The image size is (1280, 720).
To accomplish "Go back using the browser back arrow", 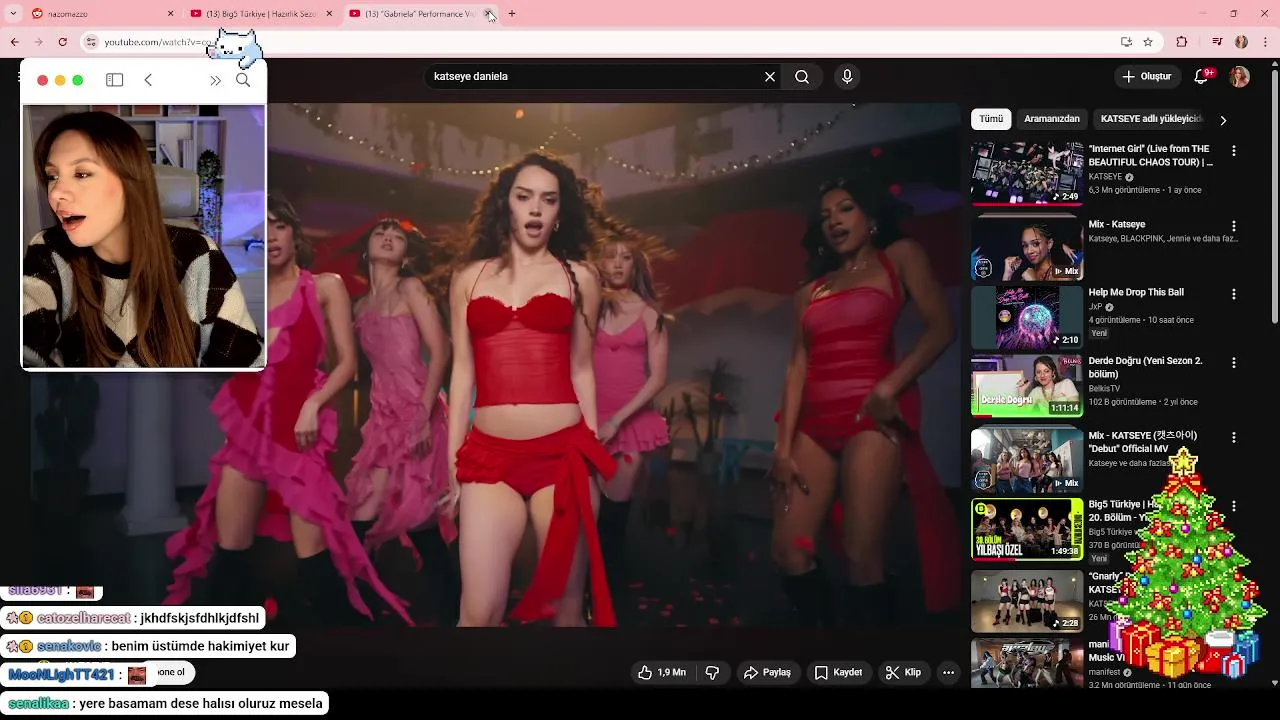I will point(14,42).
